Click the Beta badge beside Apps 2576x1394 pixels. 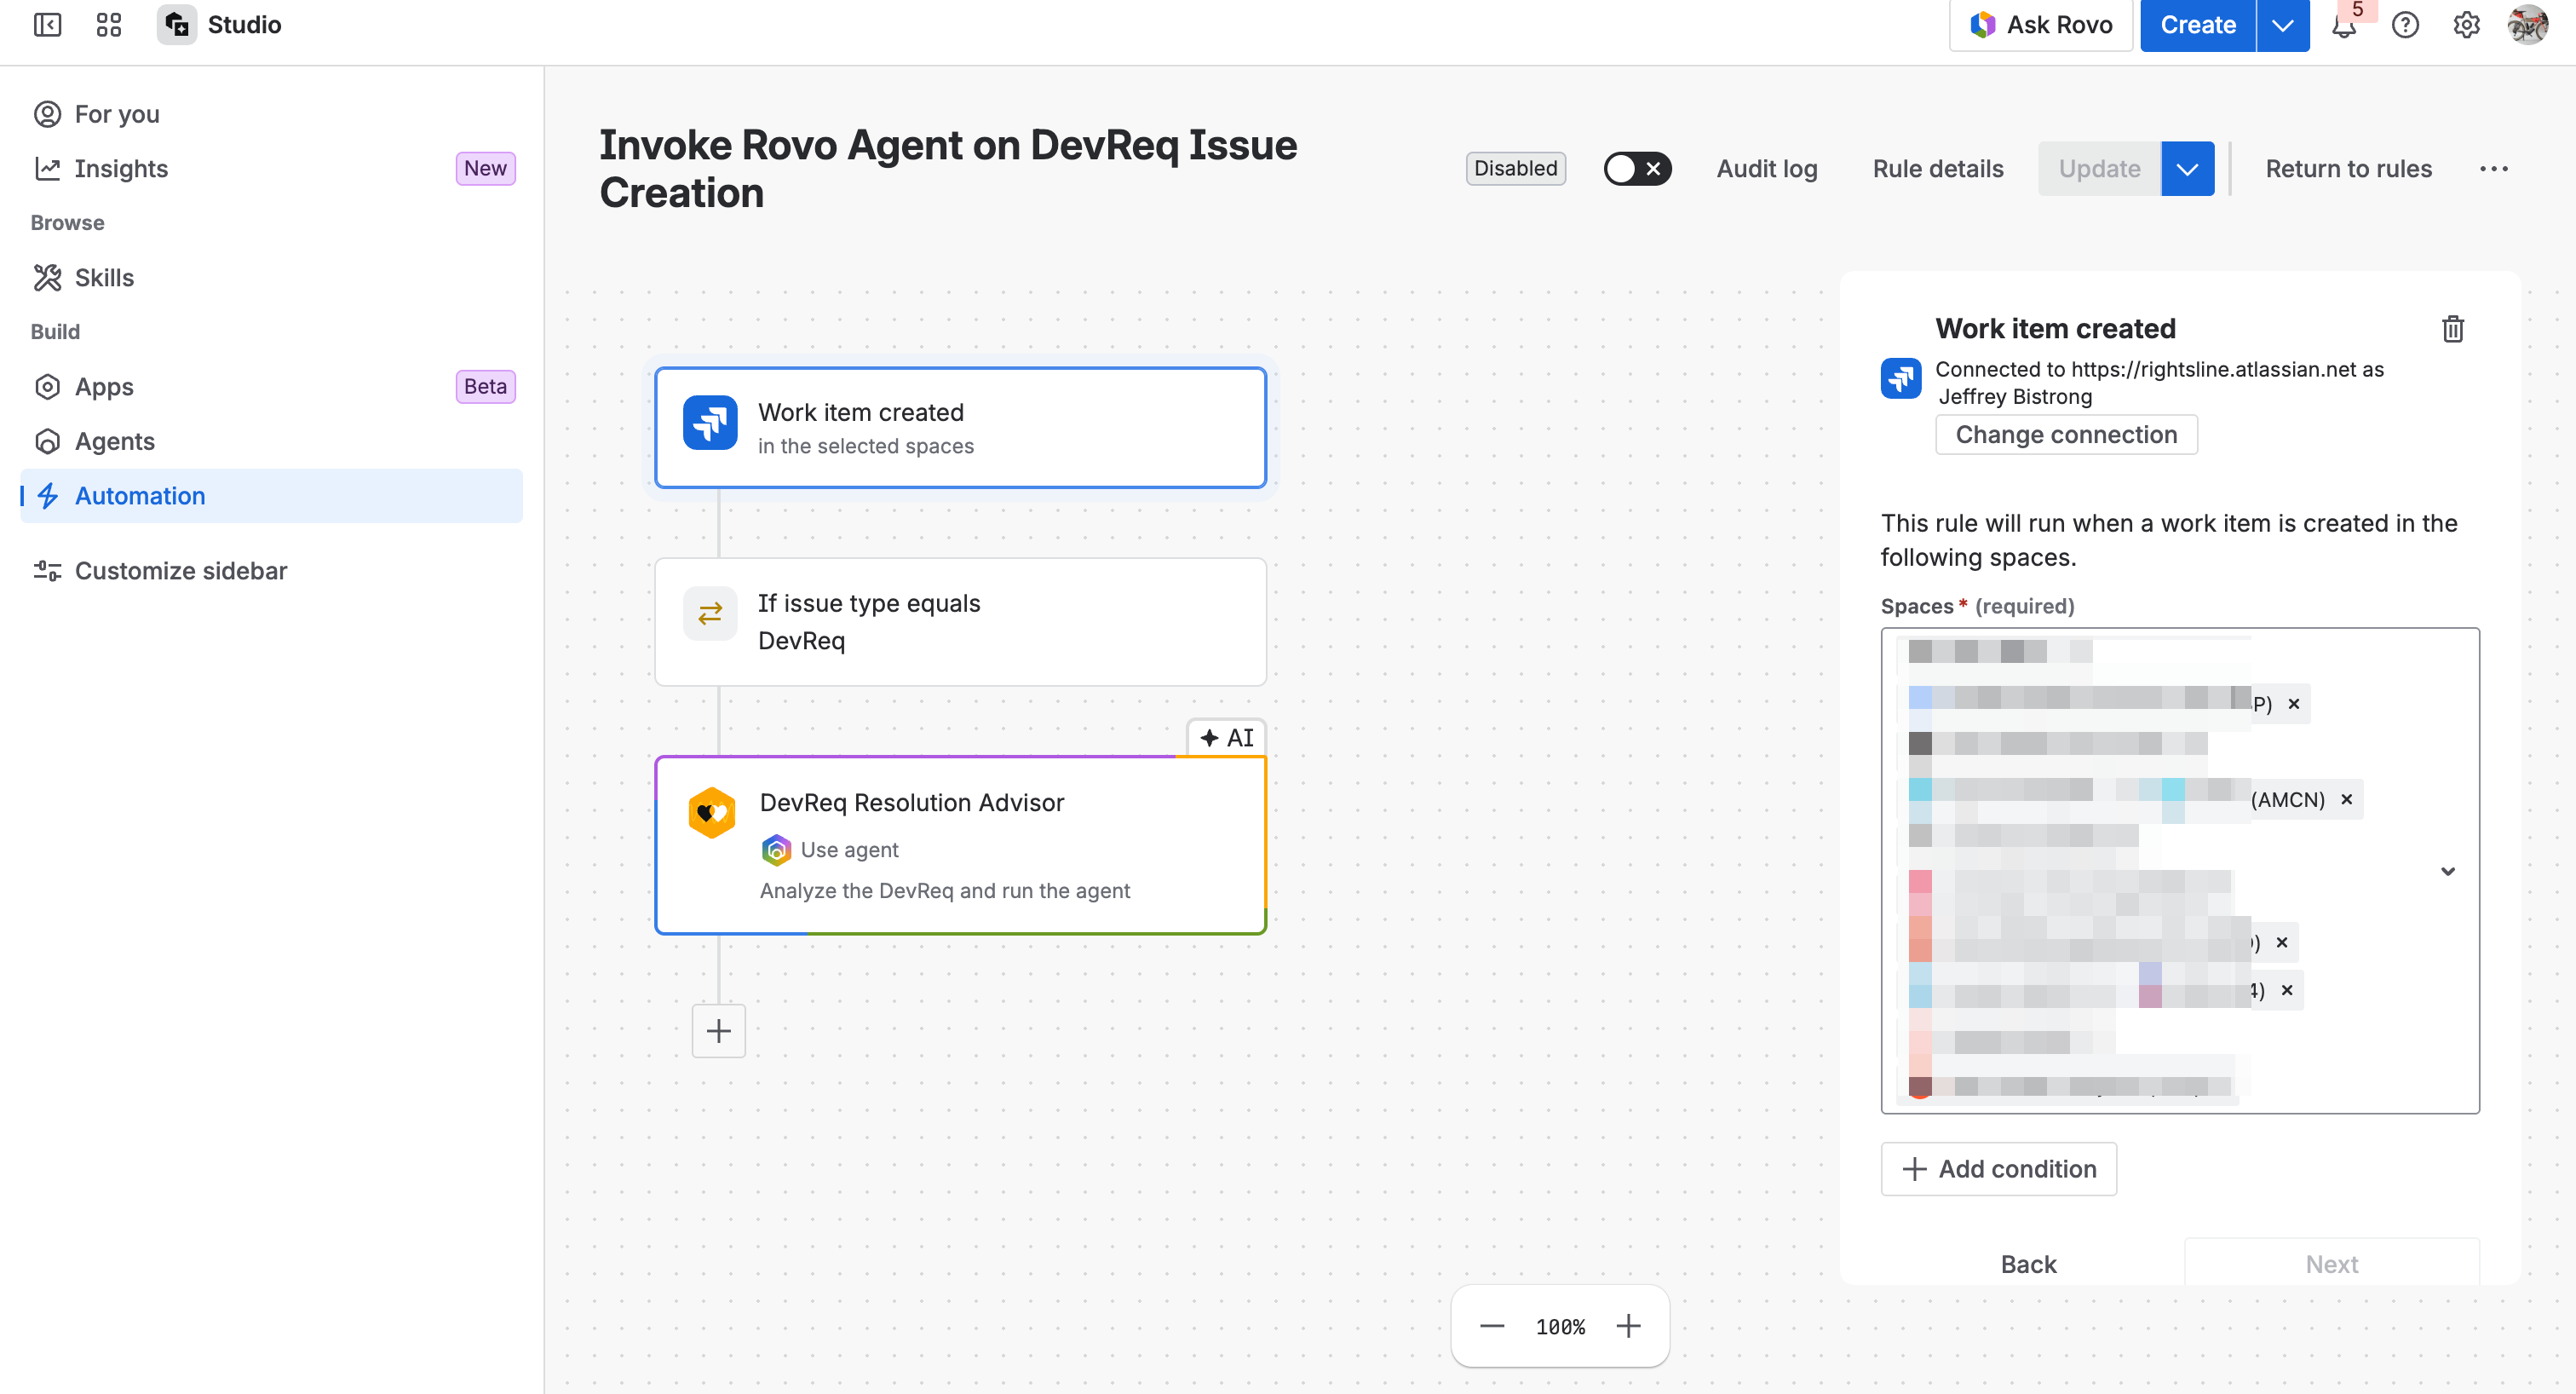pos(485,387)
